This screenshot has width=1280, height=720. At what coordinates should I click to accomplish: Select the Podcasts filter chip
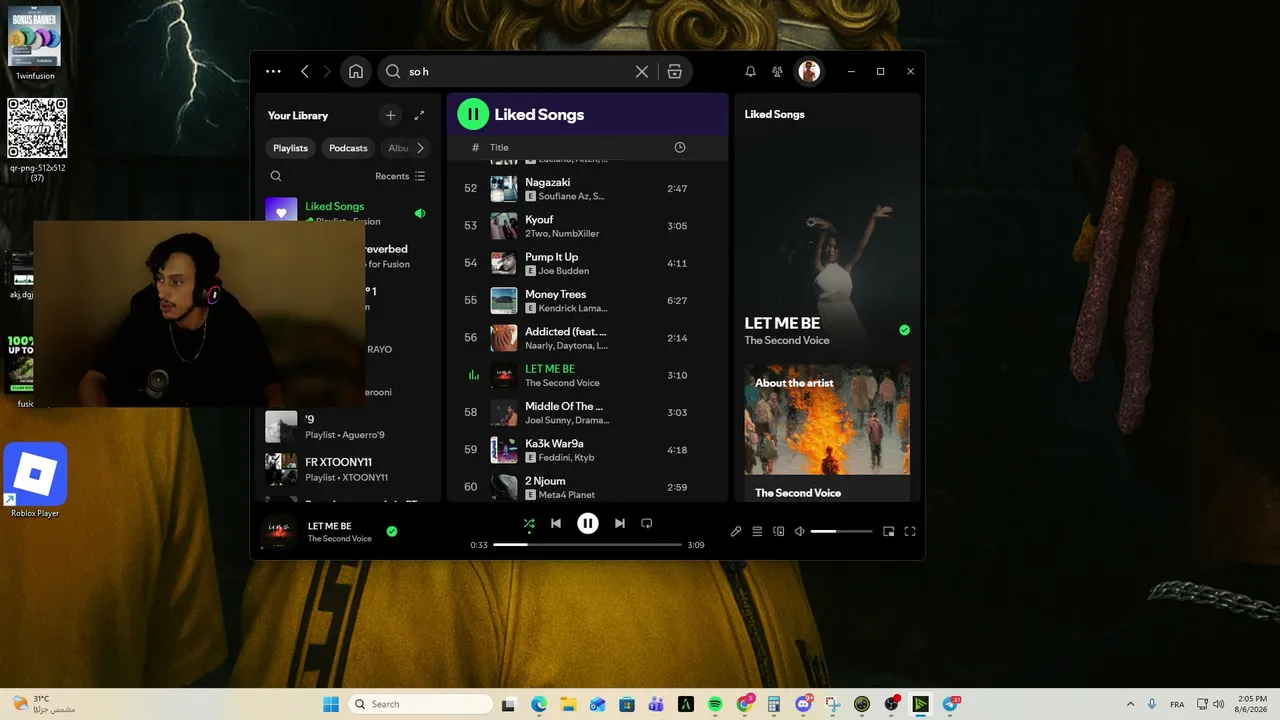click(348, 148)
